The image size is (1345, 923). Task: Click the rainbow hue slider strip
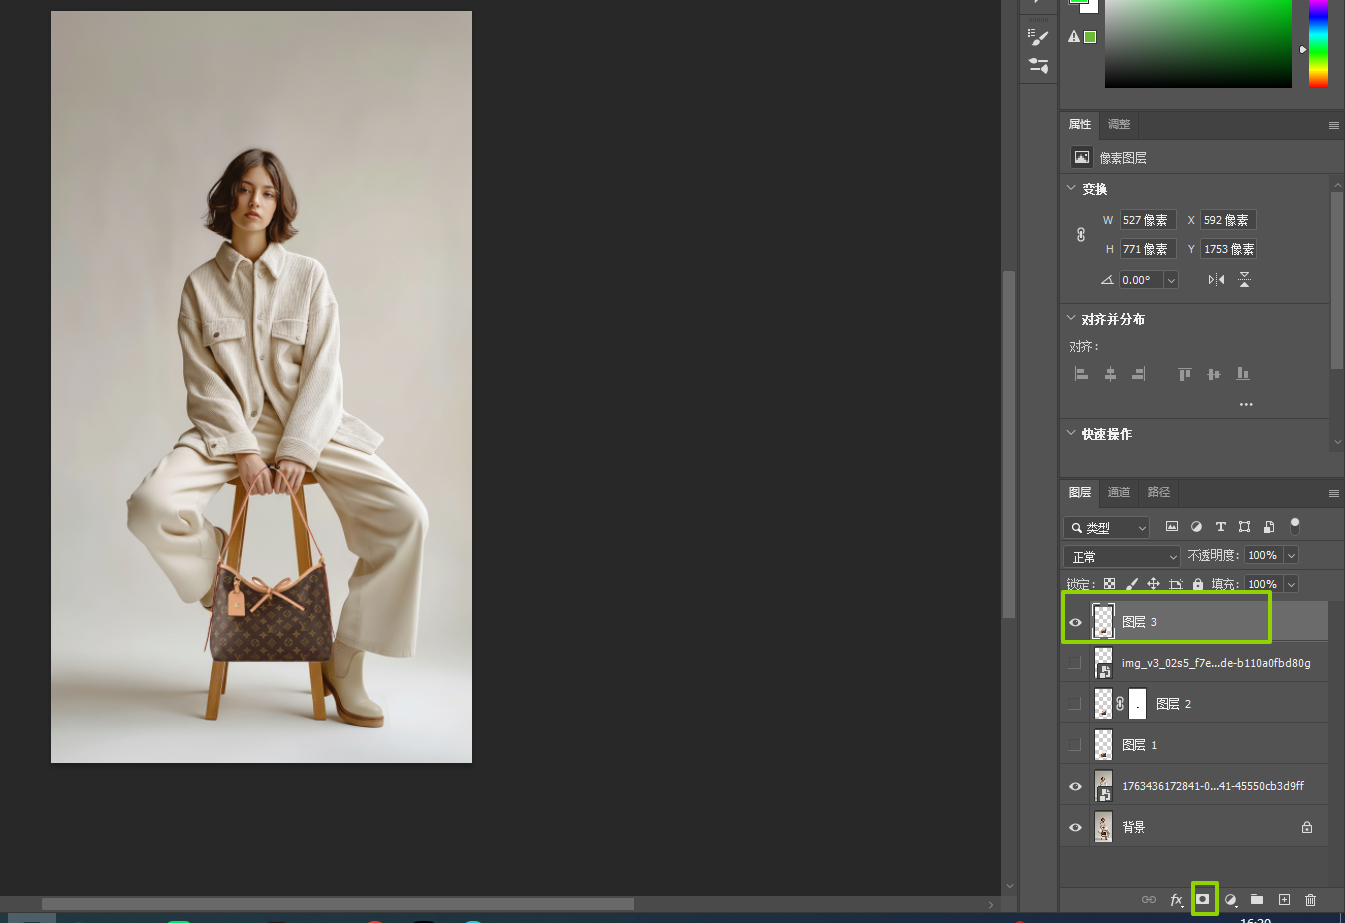[x=1318, y=43]
